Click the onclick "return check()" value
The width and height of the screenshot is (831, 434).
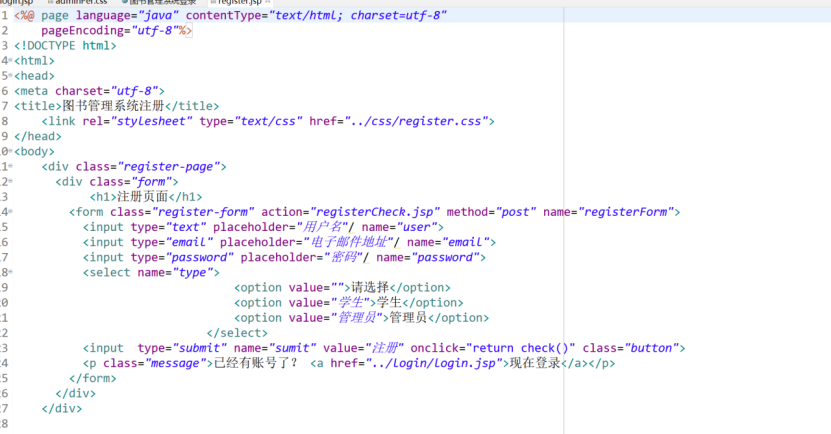tap(521, 348)
